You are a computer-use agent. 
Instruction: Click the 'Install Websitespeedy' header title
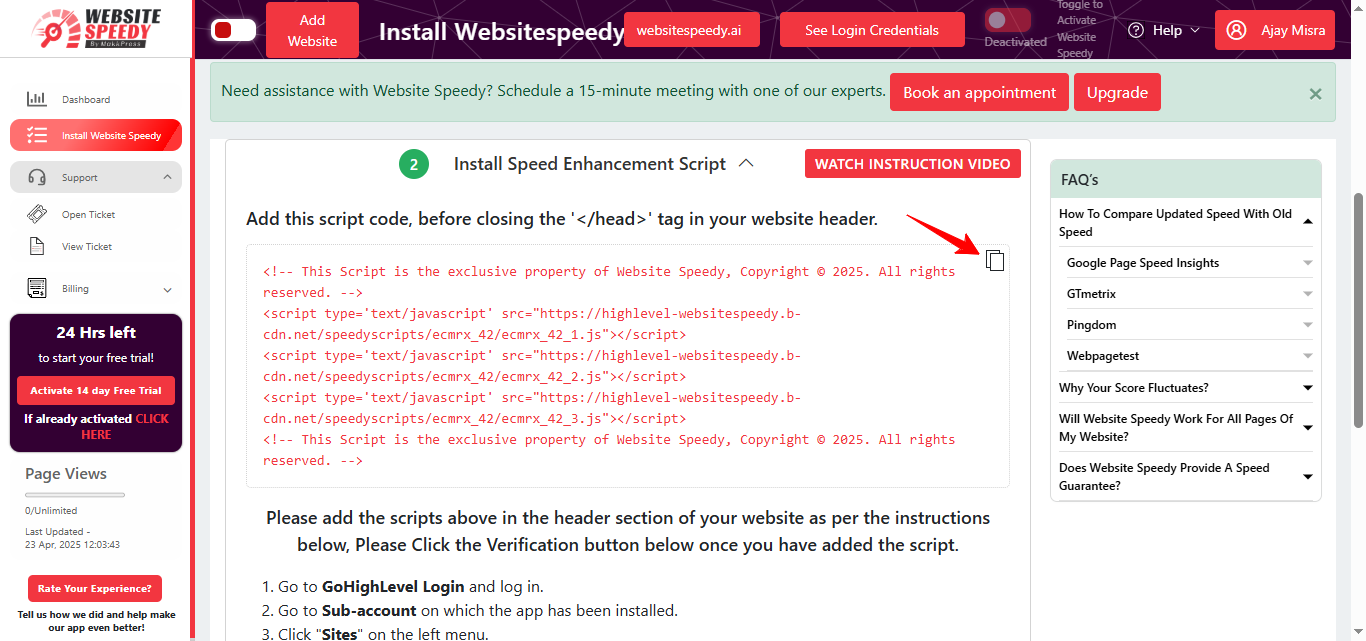pyautogui.click(x=502, y=31)
